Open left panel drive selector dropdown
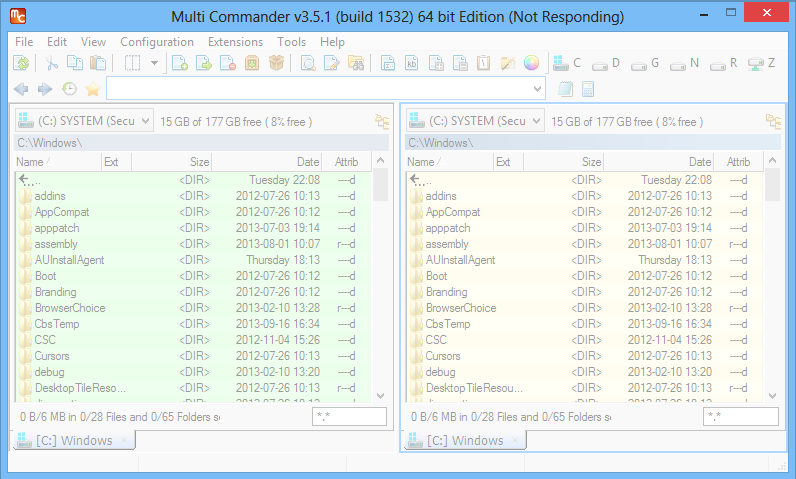Screen dimensions: 796x479 [x=84, y=121]
